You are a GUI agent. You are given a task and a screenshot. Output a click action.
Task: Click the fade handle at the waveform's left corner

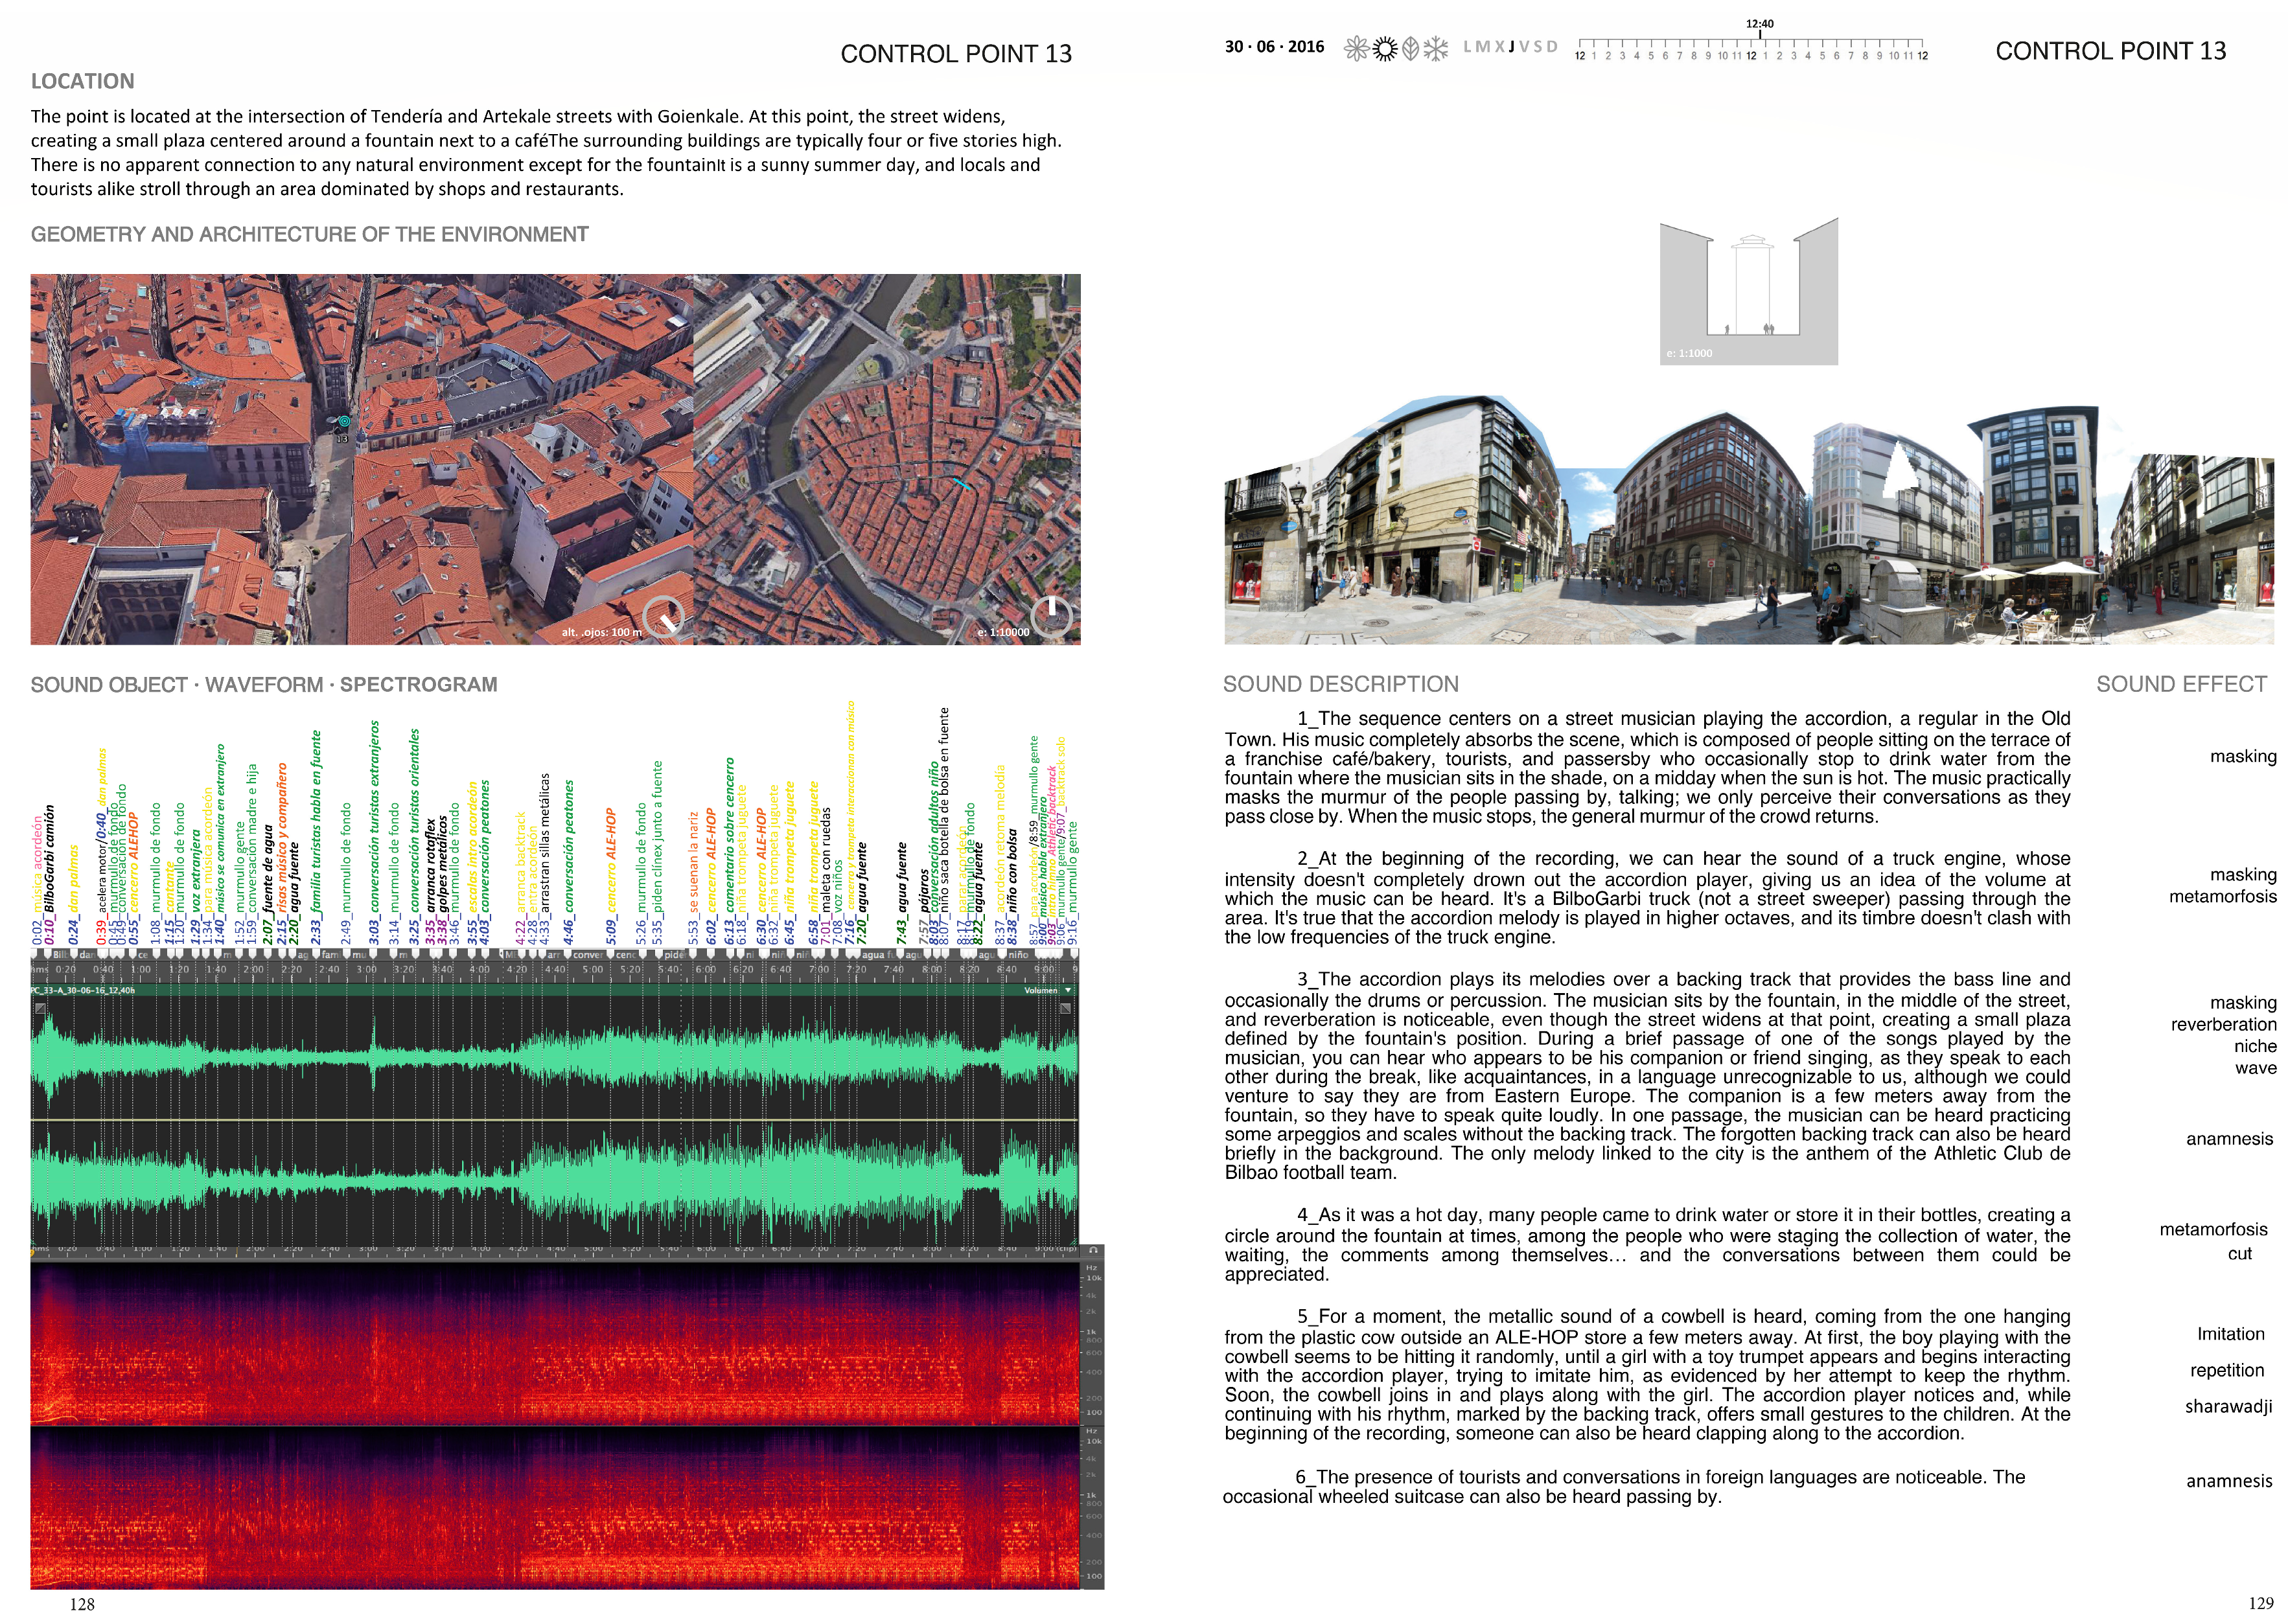[x=40, y=1008]
